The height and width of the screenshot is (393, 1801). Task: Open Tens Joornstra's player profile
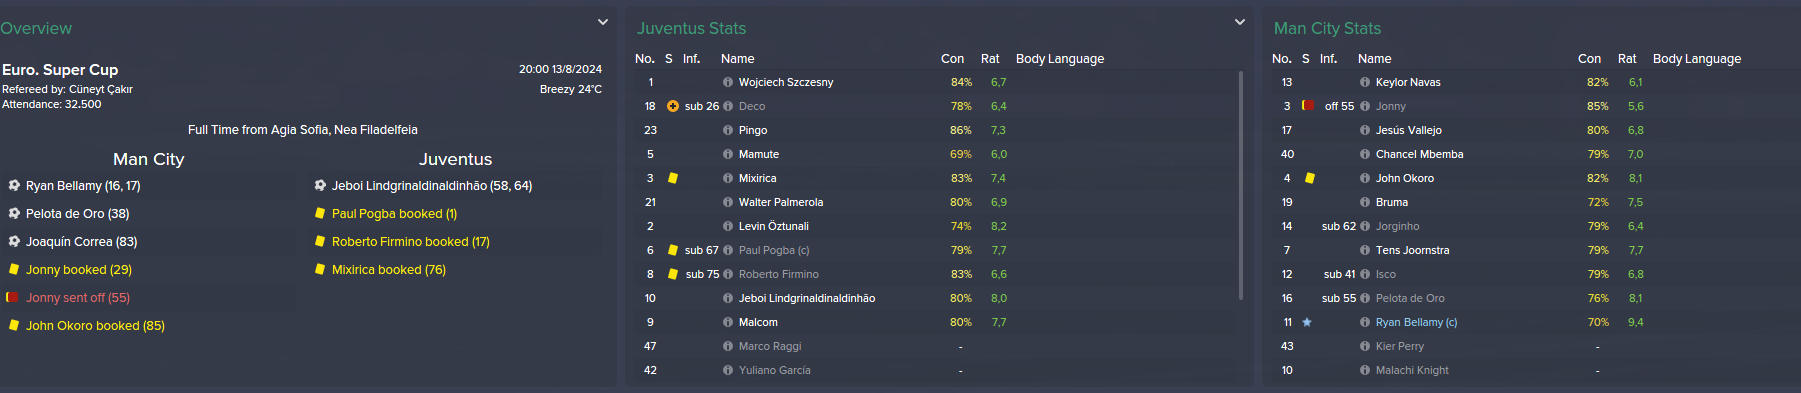[1412, 250]
